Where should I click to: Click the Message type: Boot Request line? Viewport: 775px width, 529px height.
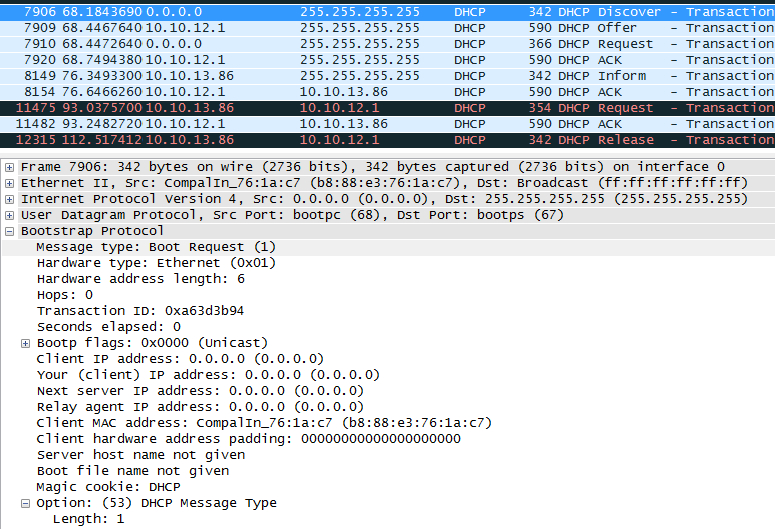click(x=156, y=247)
